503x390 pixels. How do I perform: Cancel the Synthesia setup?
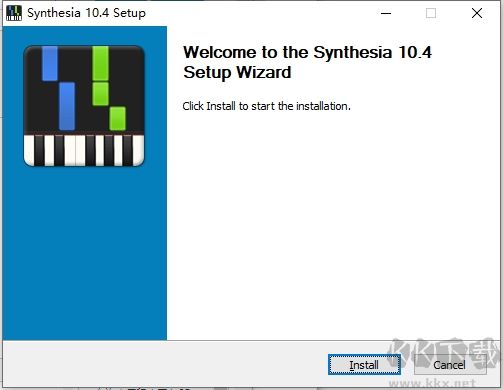[450, 365]
